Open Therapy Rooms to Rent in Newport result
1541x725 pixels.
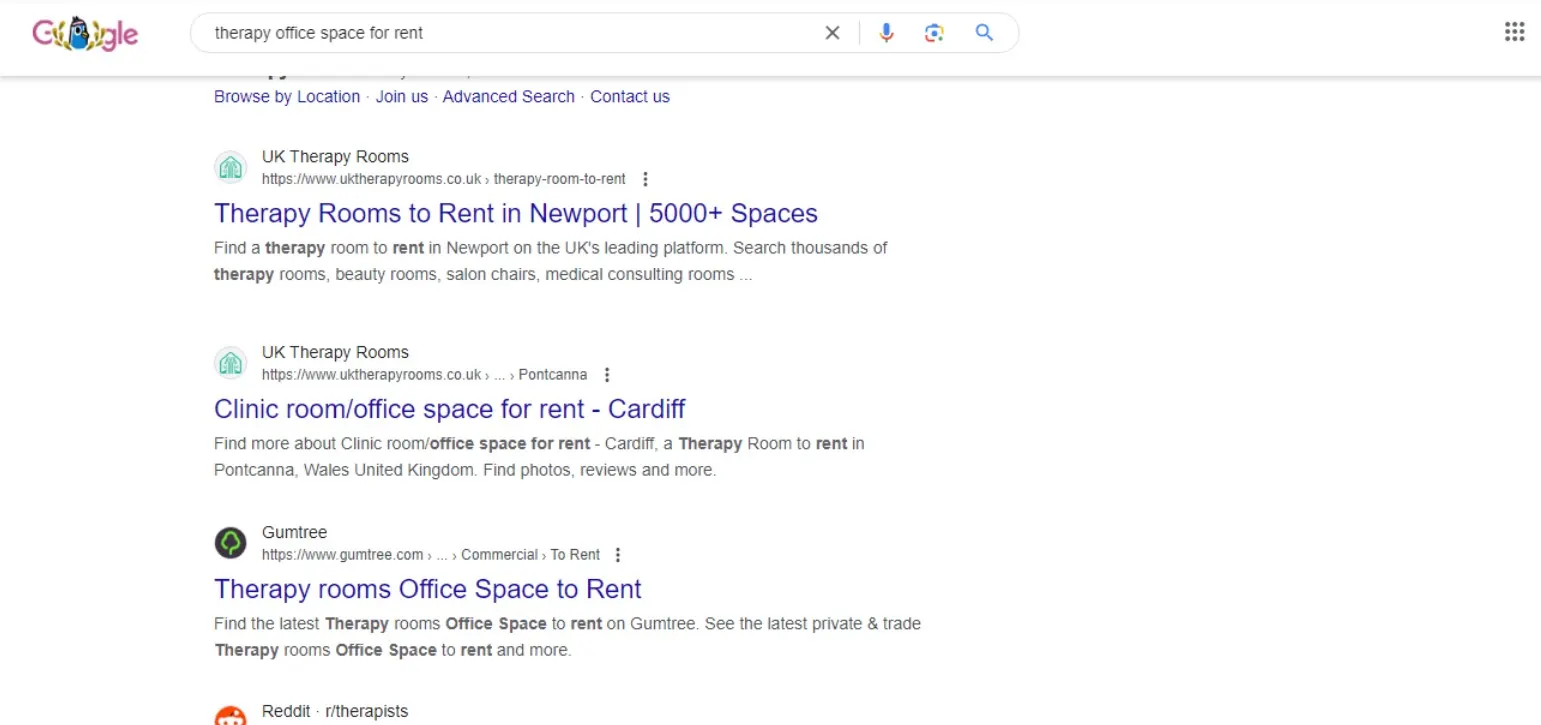click(x=516, y=213)
